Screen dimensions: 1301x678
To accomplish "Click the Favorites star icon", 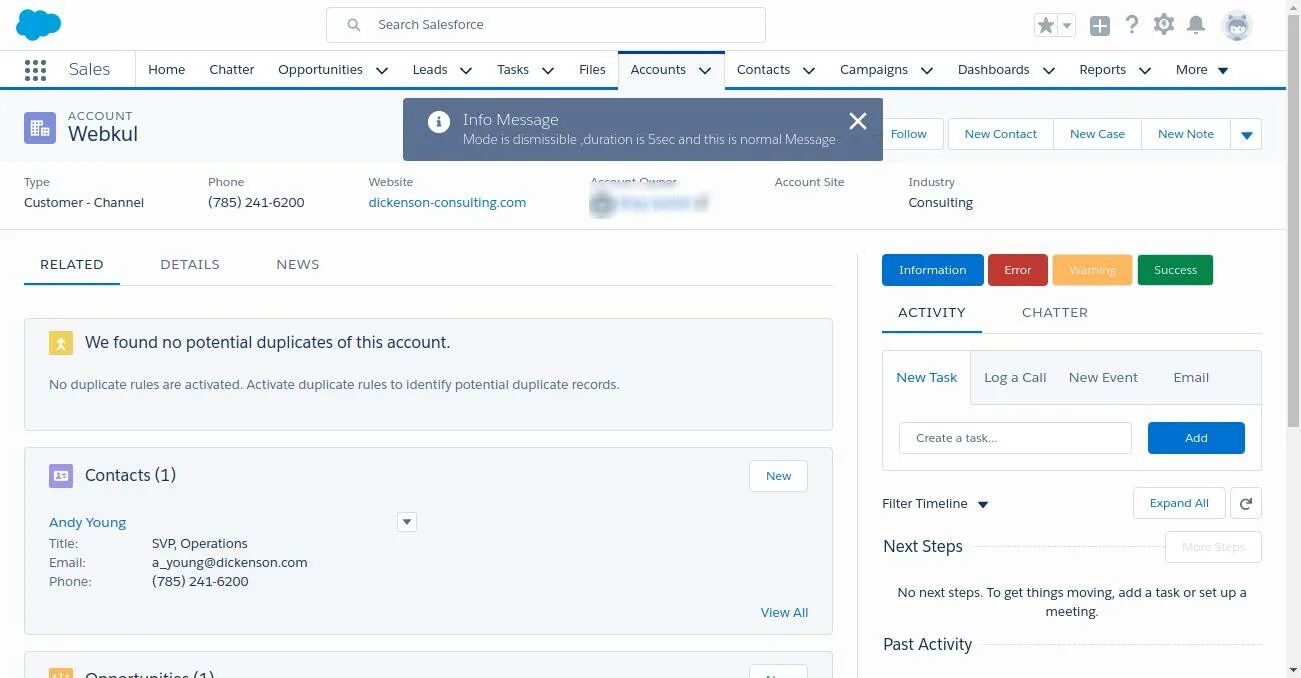I will pos(1046,26).
